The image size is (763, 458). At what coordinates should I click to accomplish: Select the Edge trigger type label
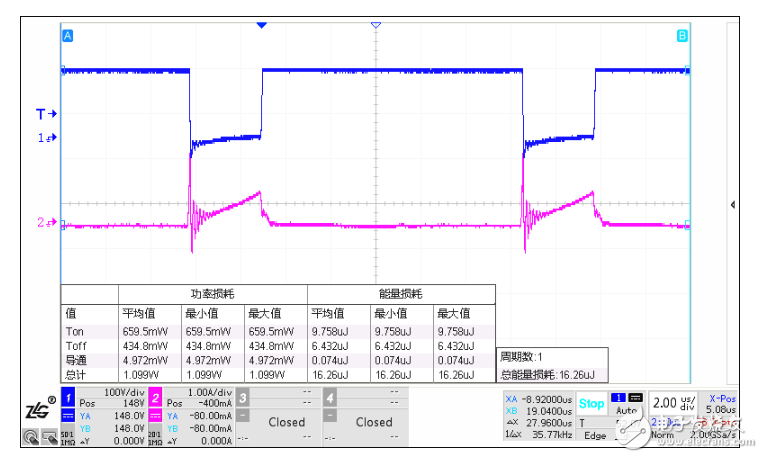click(595, 436)
